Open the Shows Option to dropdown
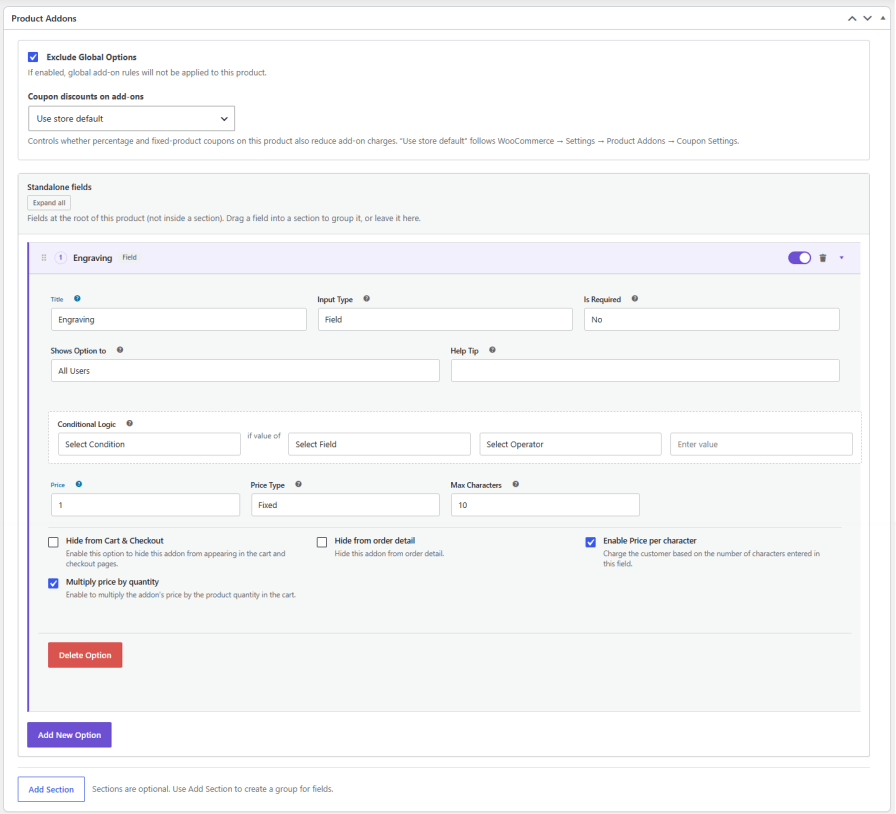 click(x=245, y=370)
